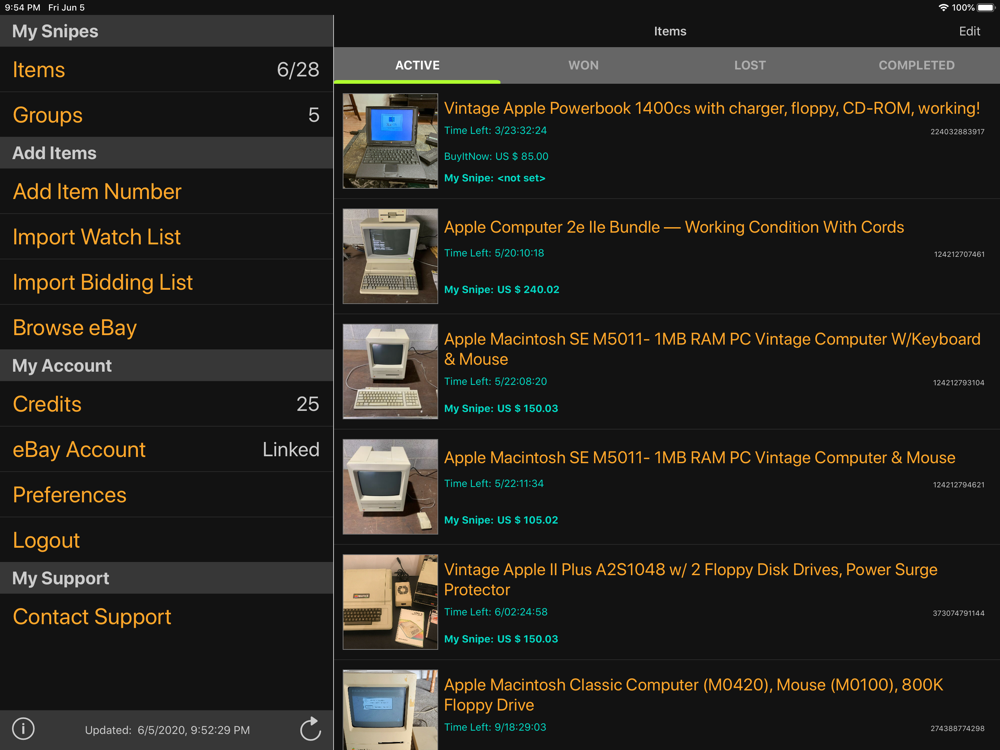Screen dimensions: 1000x750
Task: Tap the info icon in bottom bar
Action: pos(24,728)
